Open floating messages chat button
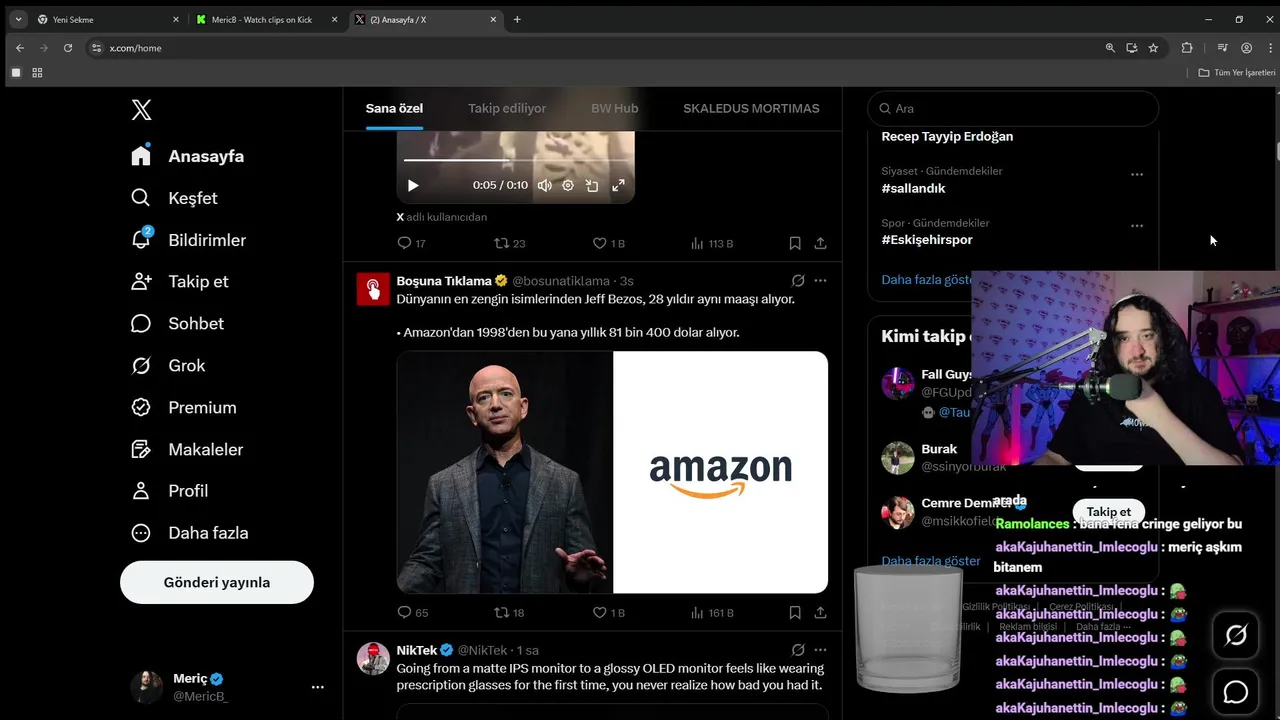1280x720 pixels. pos(1236,691)
